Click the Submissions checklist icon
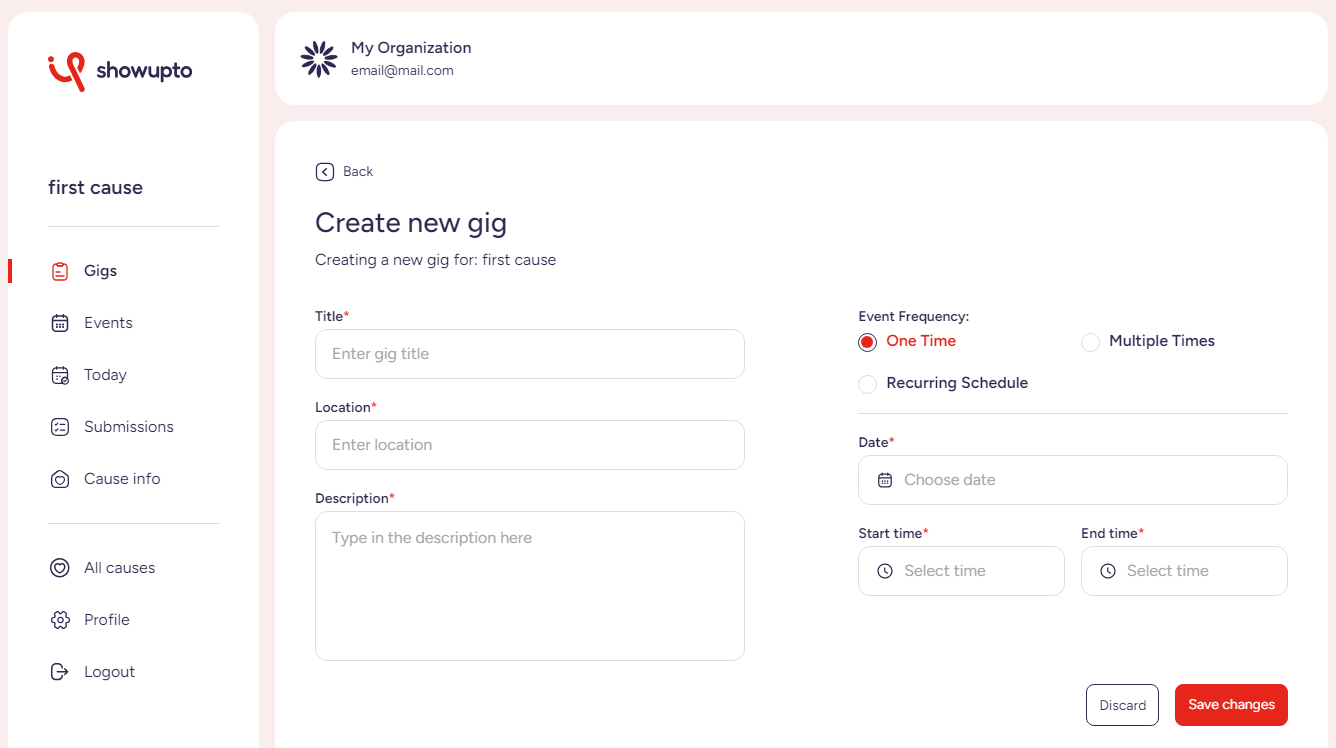This screenshot has width=1336, height=748. [x=60, y=427]
